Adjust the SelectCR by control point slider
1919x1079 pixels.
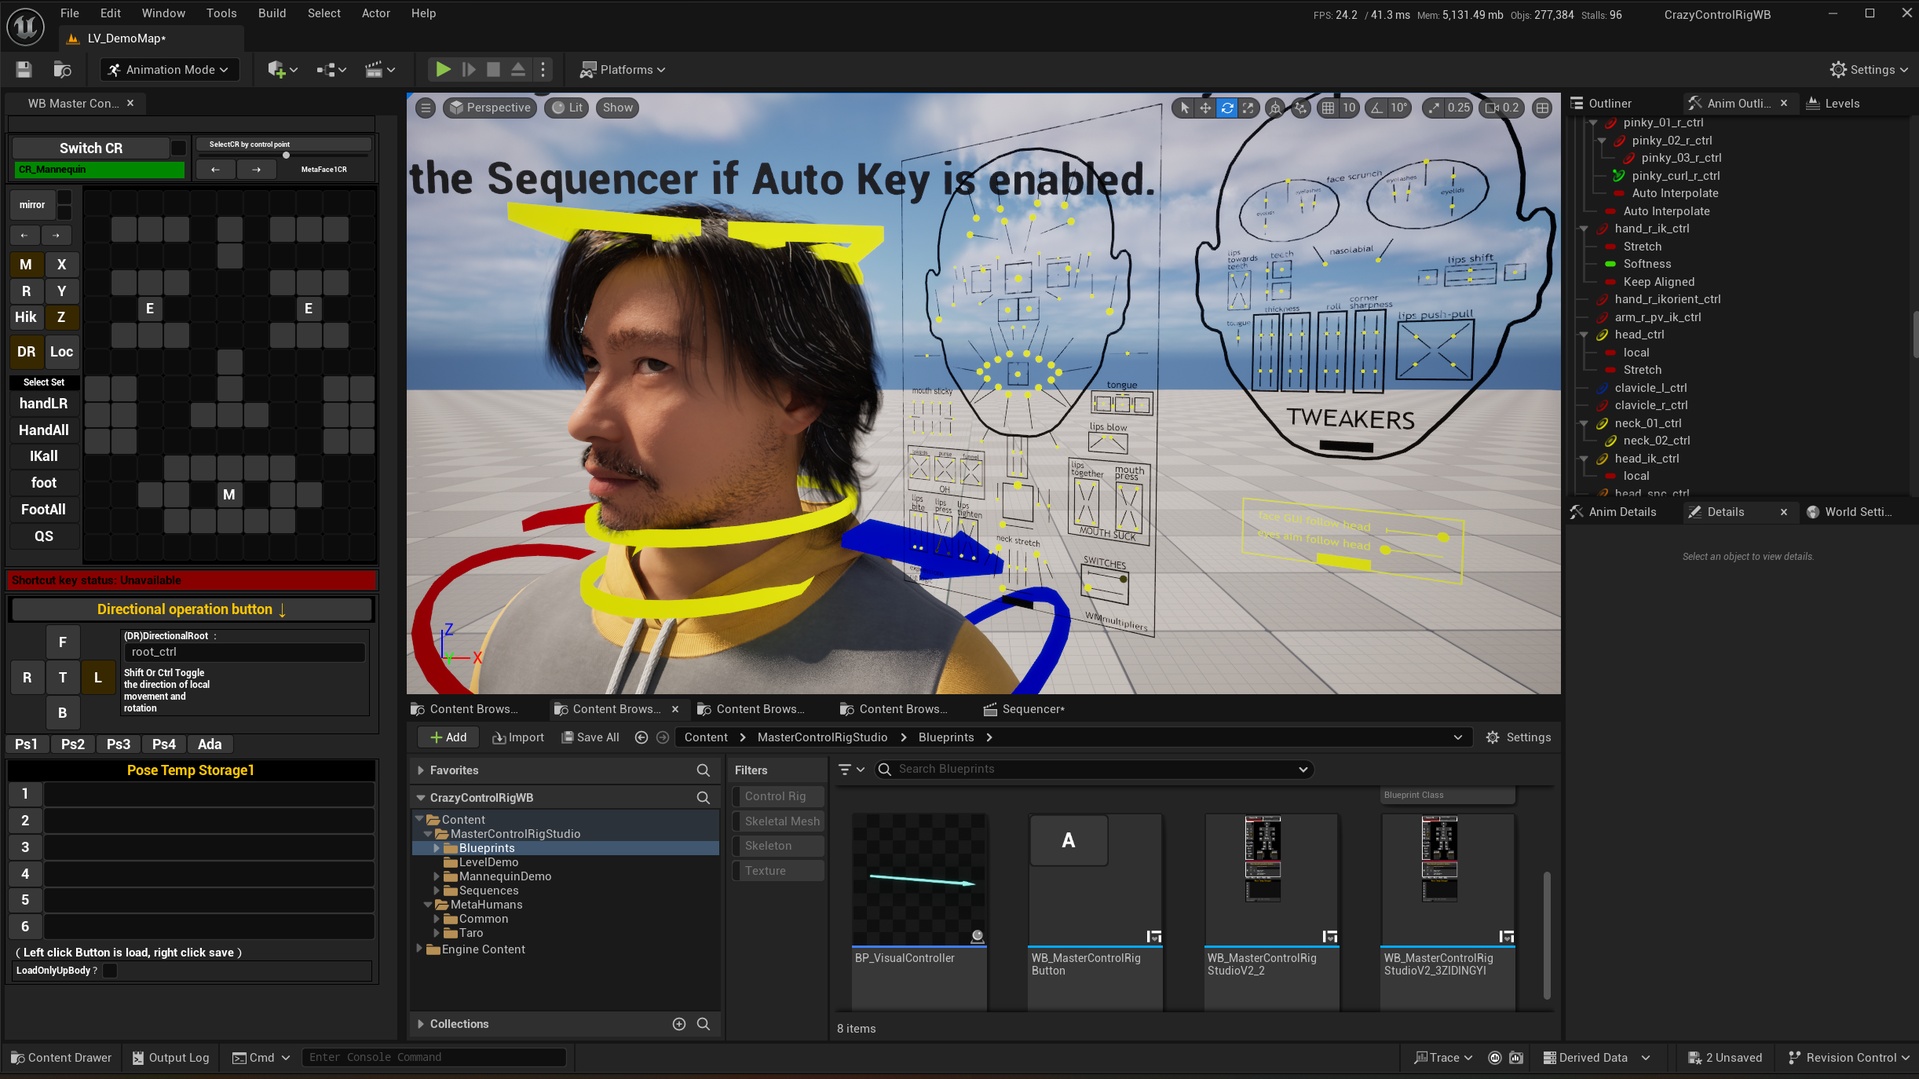285,155
